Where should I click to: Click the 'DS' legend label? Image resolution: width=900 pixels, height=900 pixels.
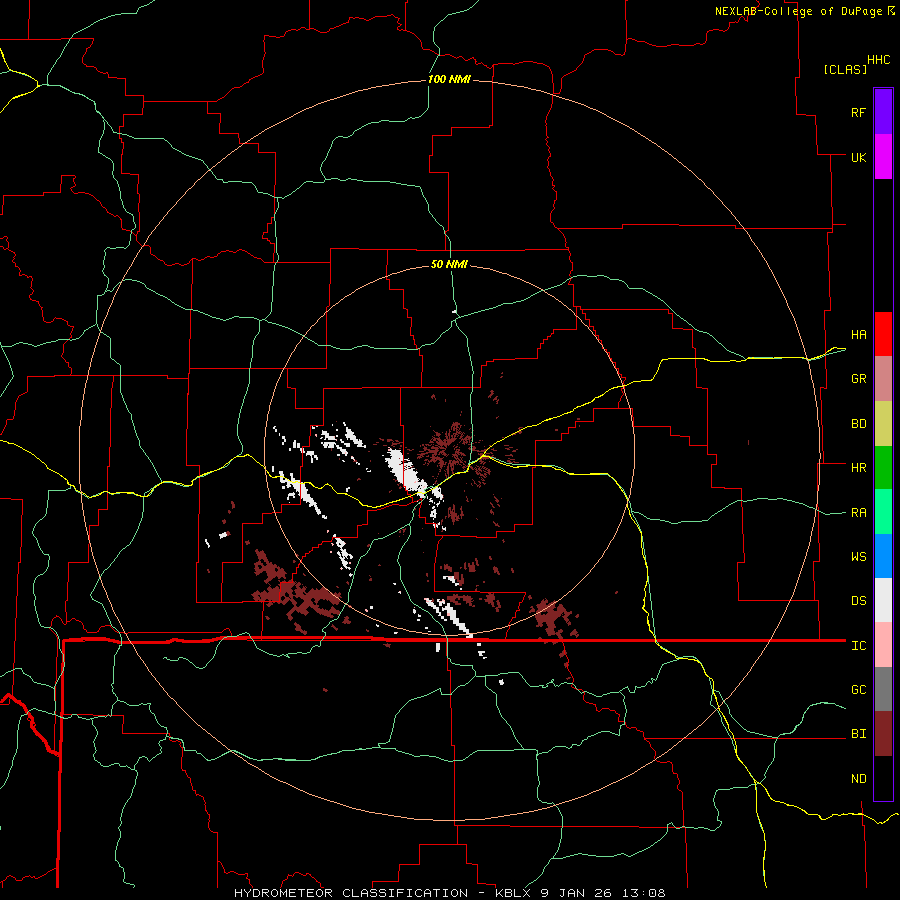tap(858, 601)
